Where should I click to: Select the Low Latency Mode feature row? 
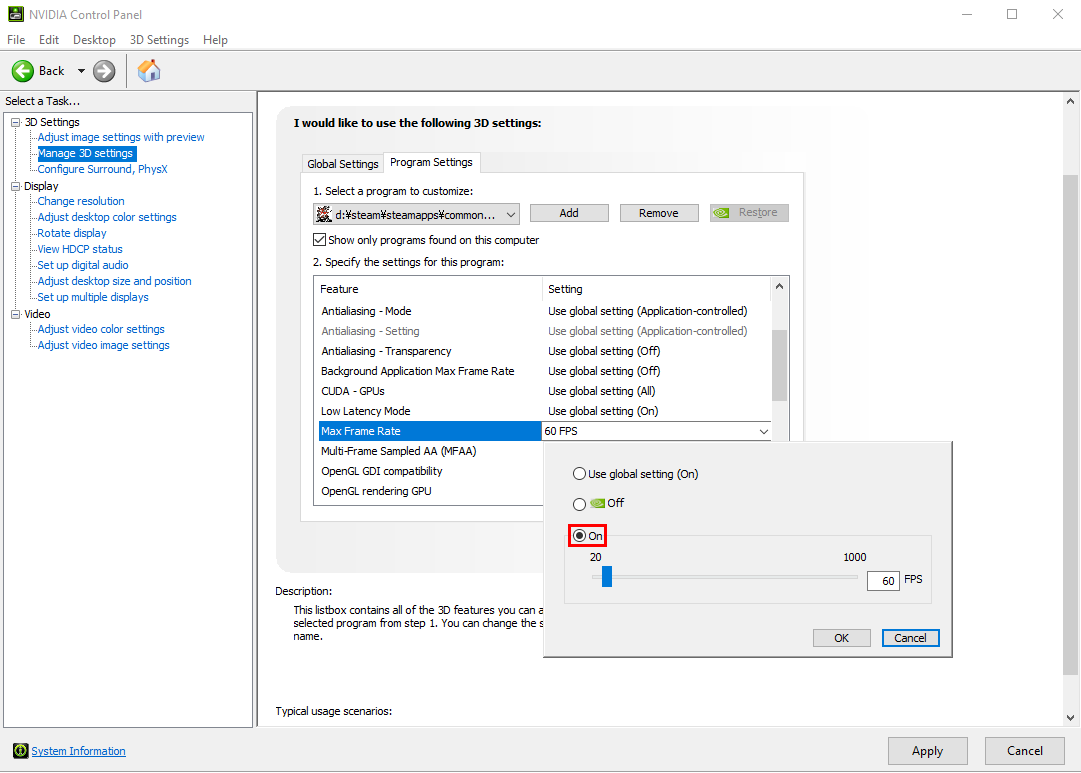click(x=543, y=411)
